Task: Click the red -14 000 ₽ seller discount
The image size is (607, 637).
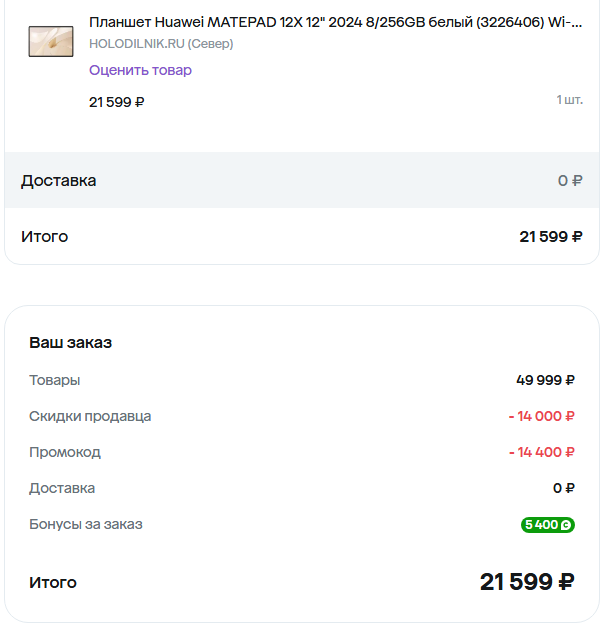Action: click(x=541, y=416)
